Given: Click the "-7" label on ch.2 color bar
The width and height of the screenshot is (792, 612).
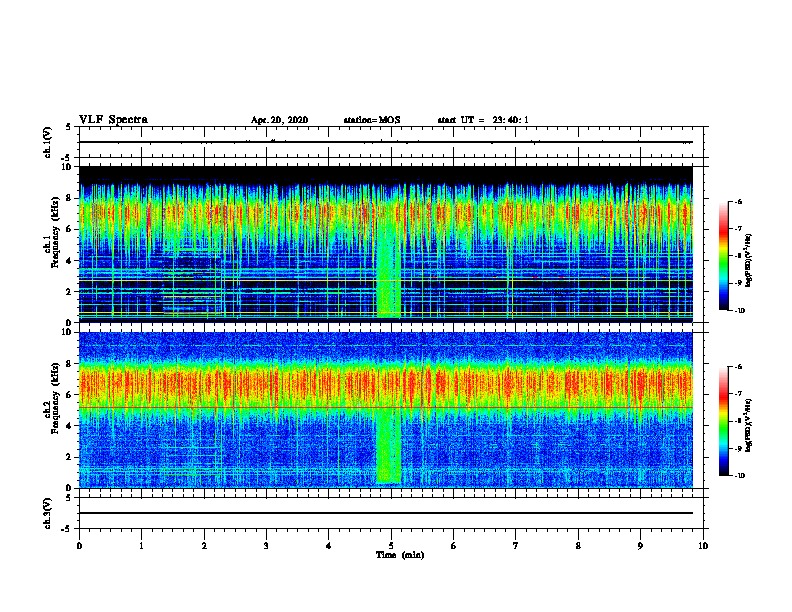Looking at the screenshot, I should click(x=738, y=394).
